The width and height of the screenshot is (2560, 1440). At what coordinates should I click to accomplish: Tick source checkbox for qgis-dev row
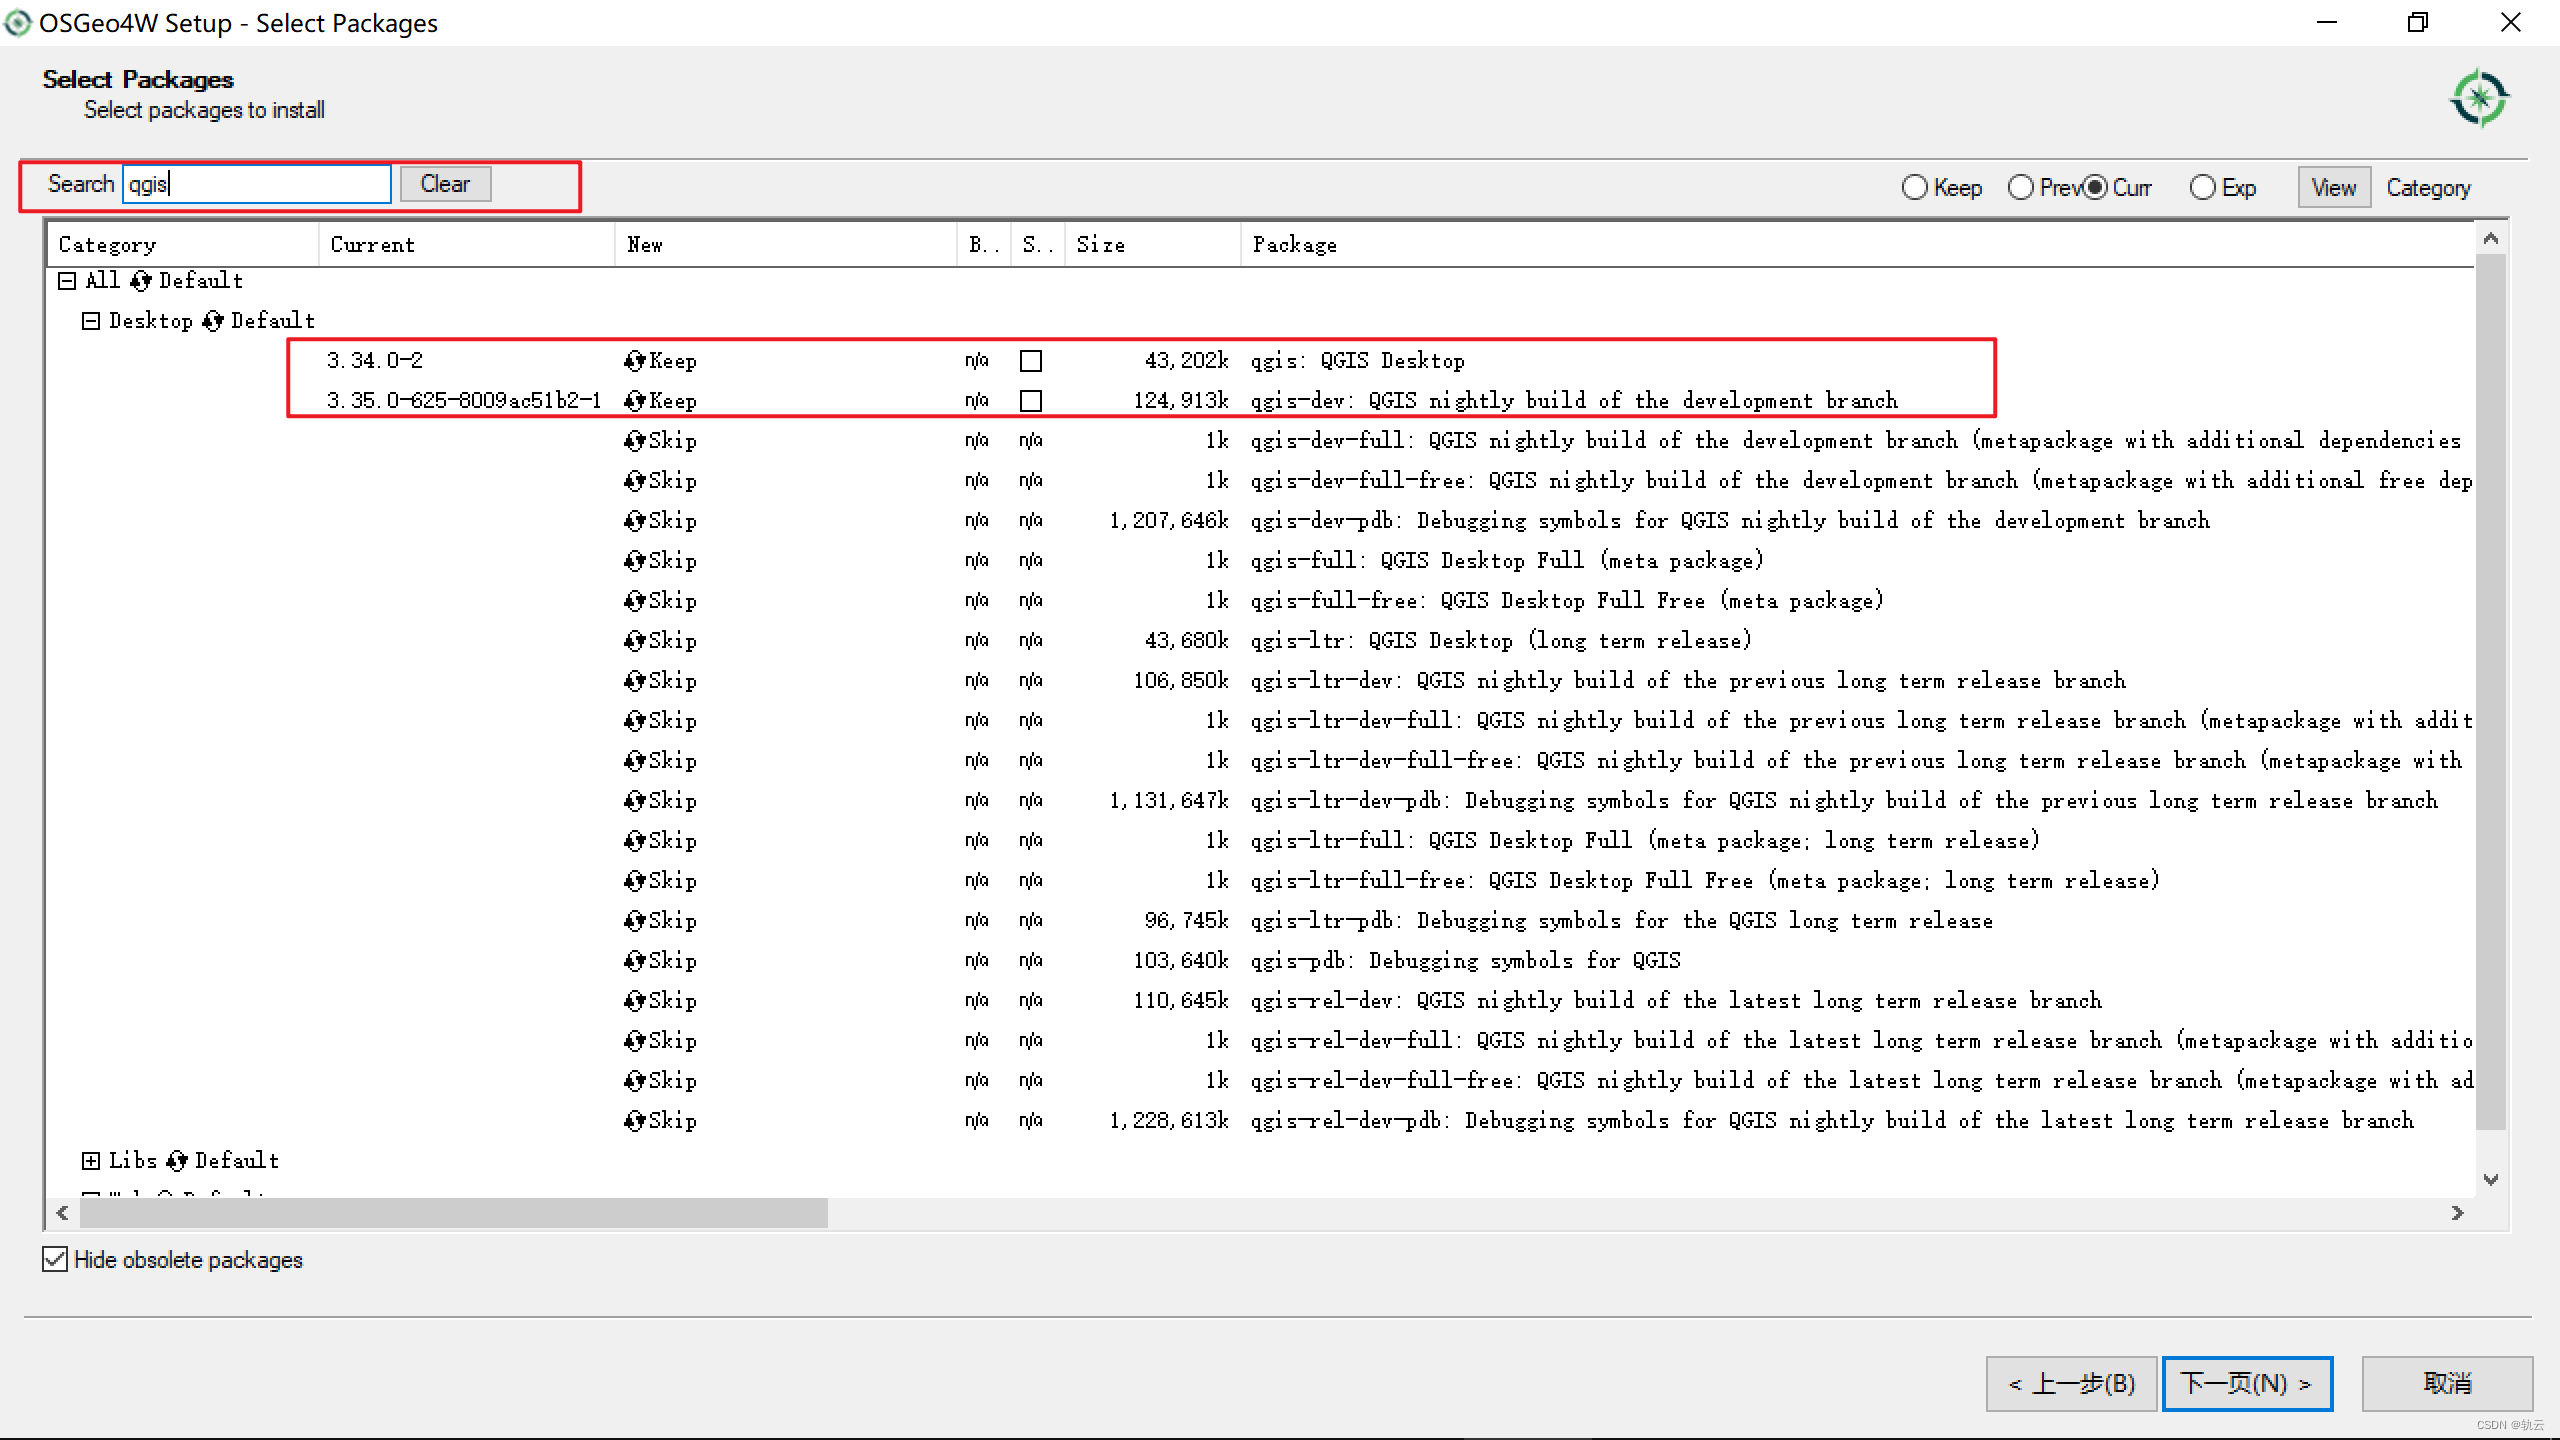point(1031,401)
